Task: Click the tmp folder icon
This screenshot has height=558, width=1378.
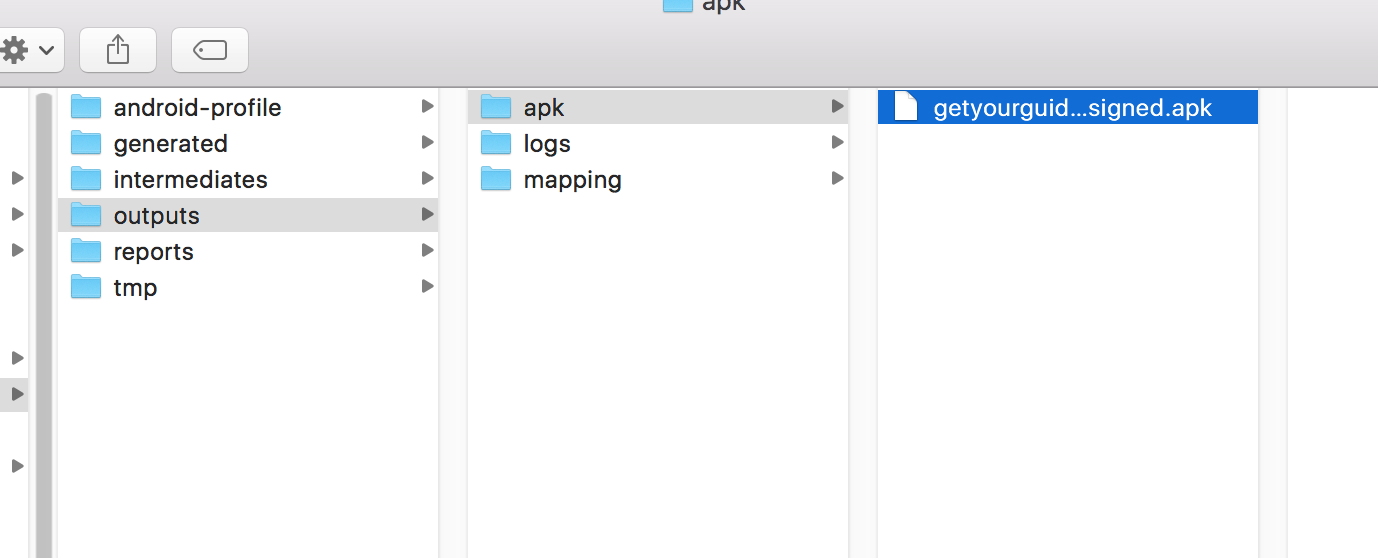Action: click(86, 287)
